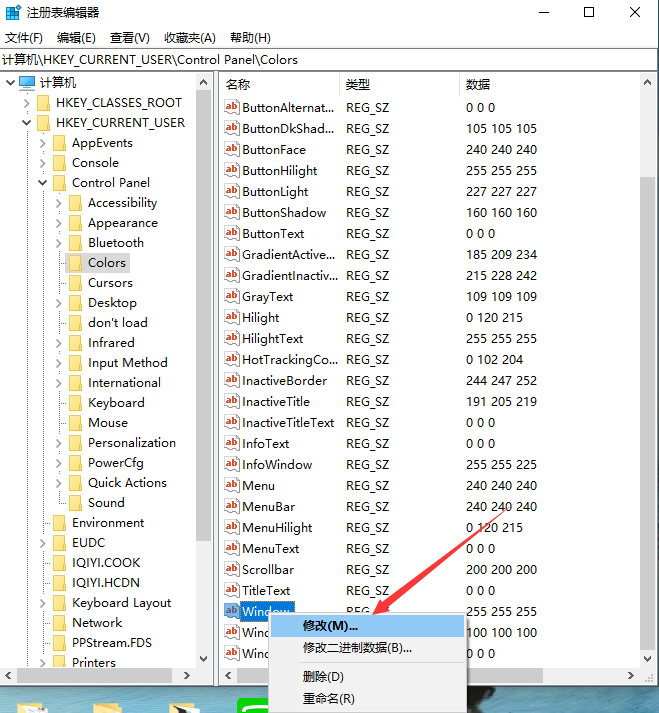Screen dimensions: 659x713
Task: Collapse the HKEY_CURRENT_USER node
Action: click(x=27, y=123)
